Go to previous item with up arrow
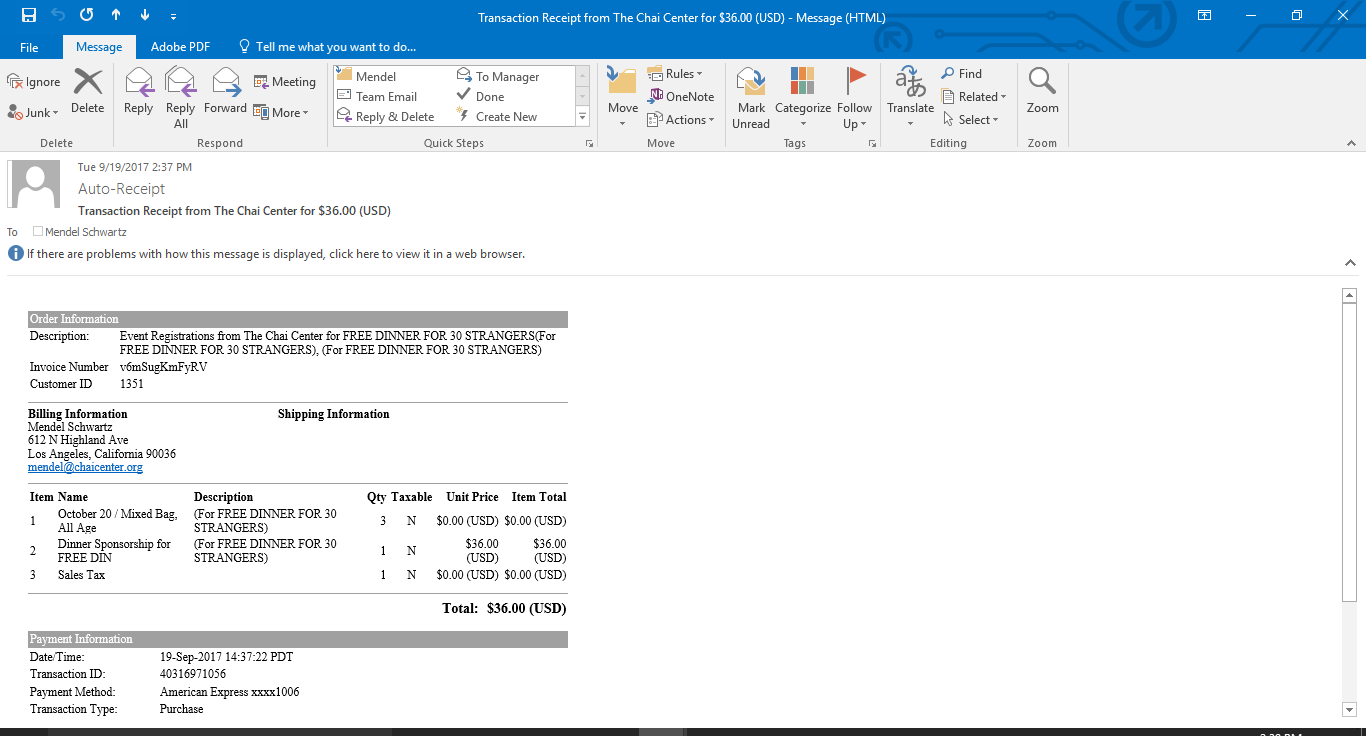Screen dimensions: 1366x736 (116, 15)
